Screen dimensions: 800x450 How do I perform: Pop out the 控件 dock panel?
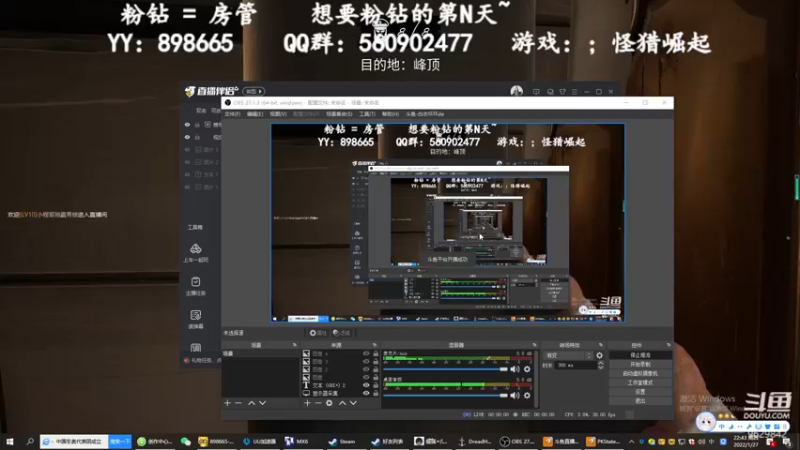(668, 345)
